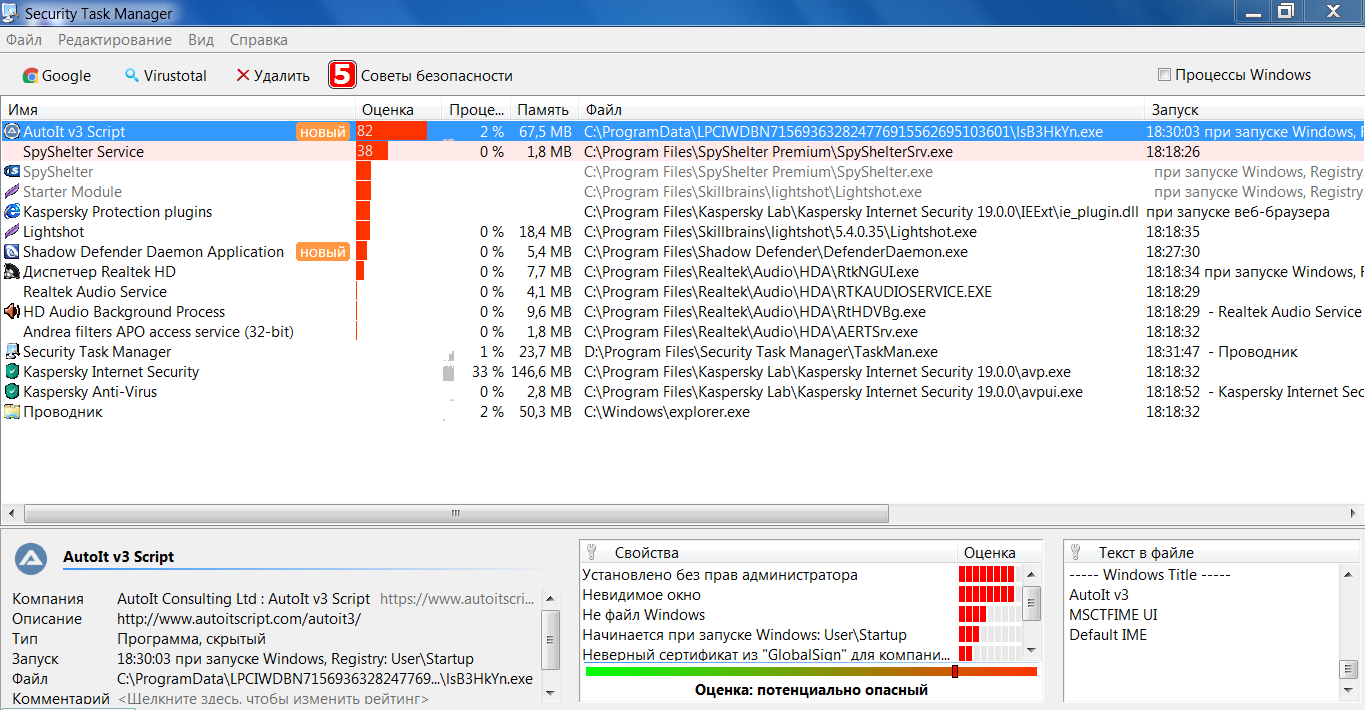Screen dimensions: 1365x710
Task: Sort by the Файл column header
Action: pos(861,110)
